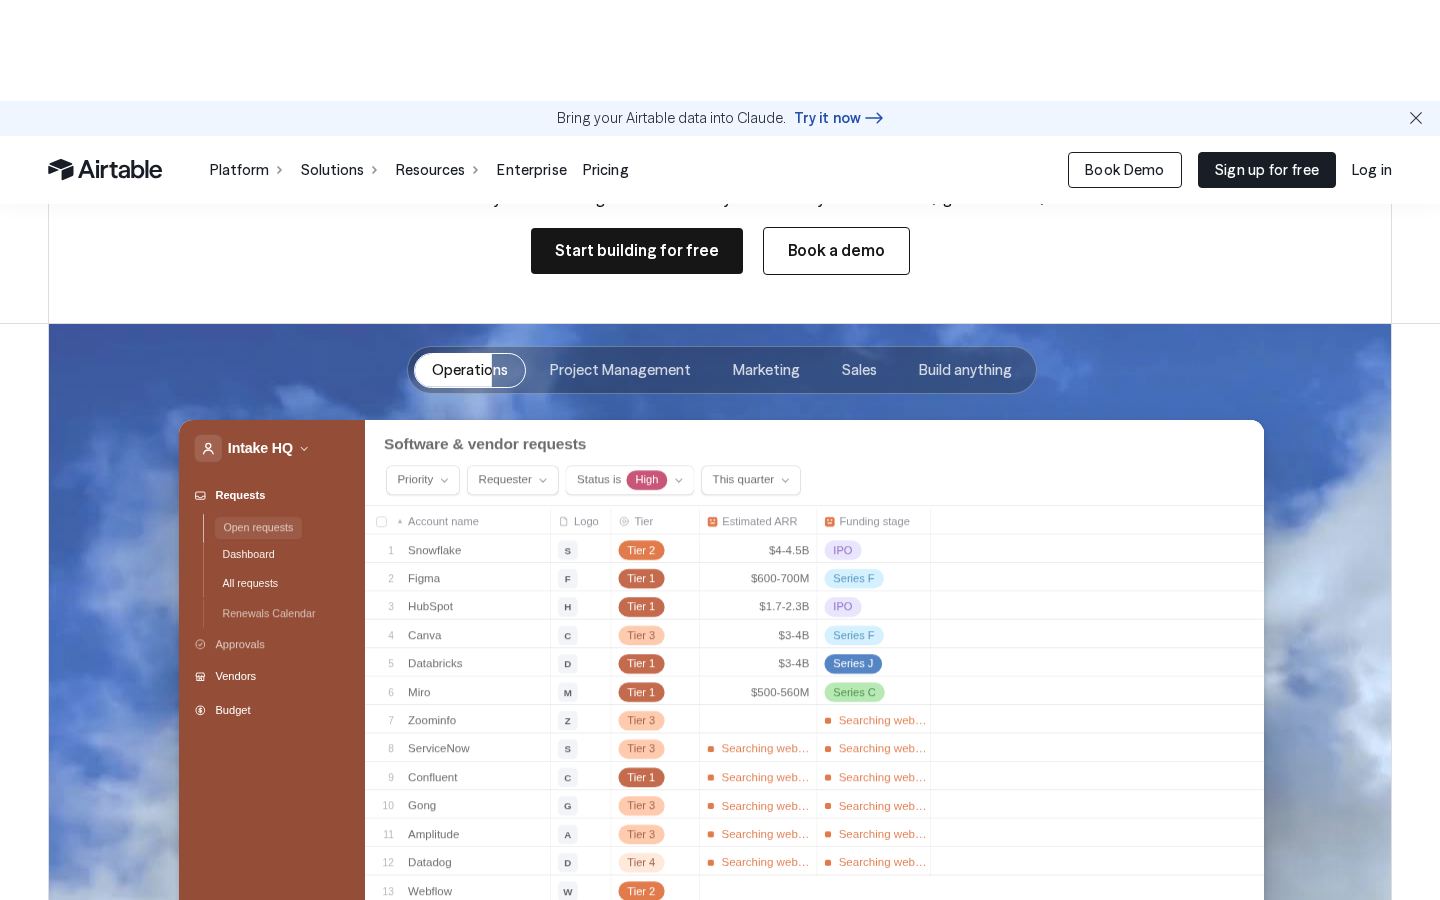Open the Resources menu
Viewport: 1440px width, 900px height.
[x=437, y=170]
